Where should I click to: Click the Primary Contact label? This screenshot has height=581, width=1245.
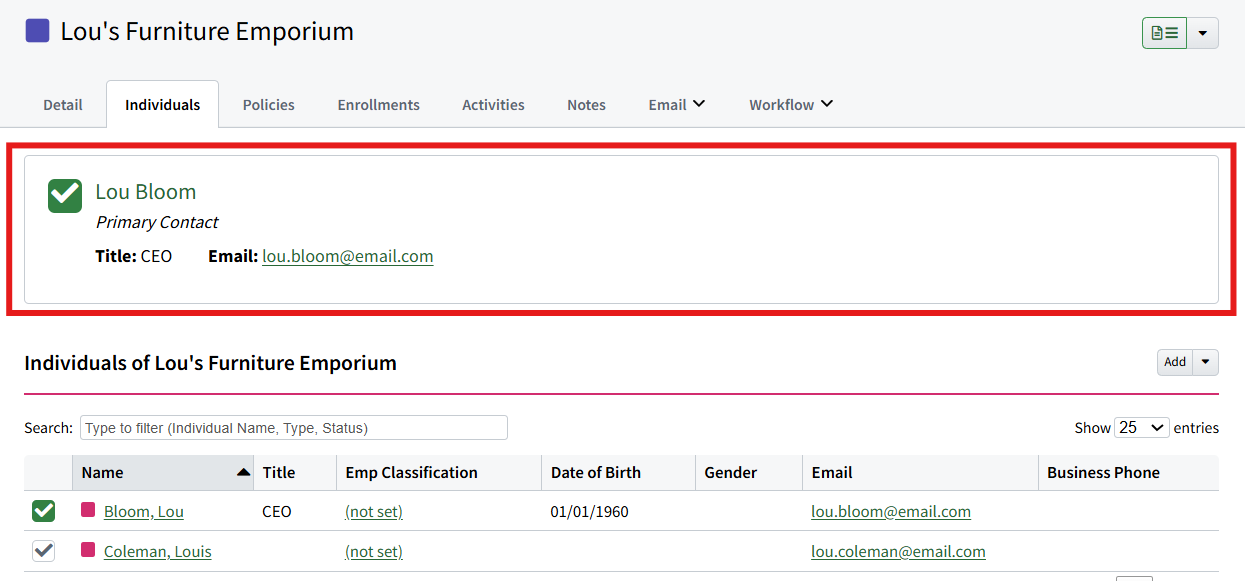point(157,222)
